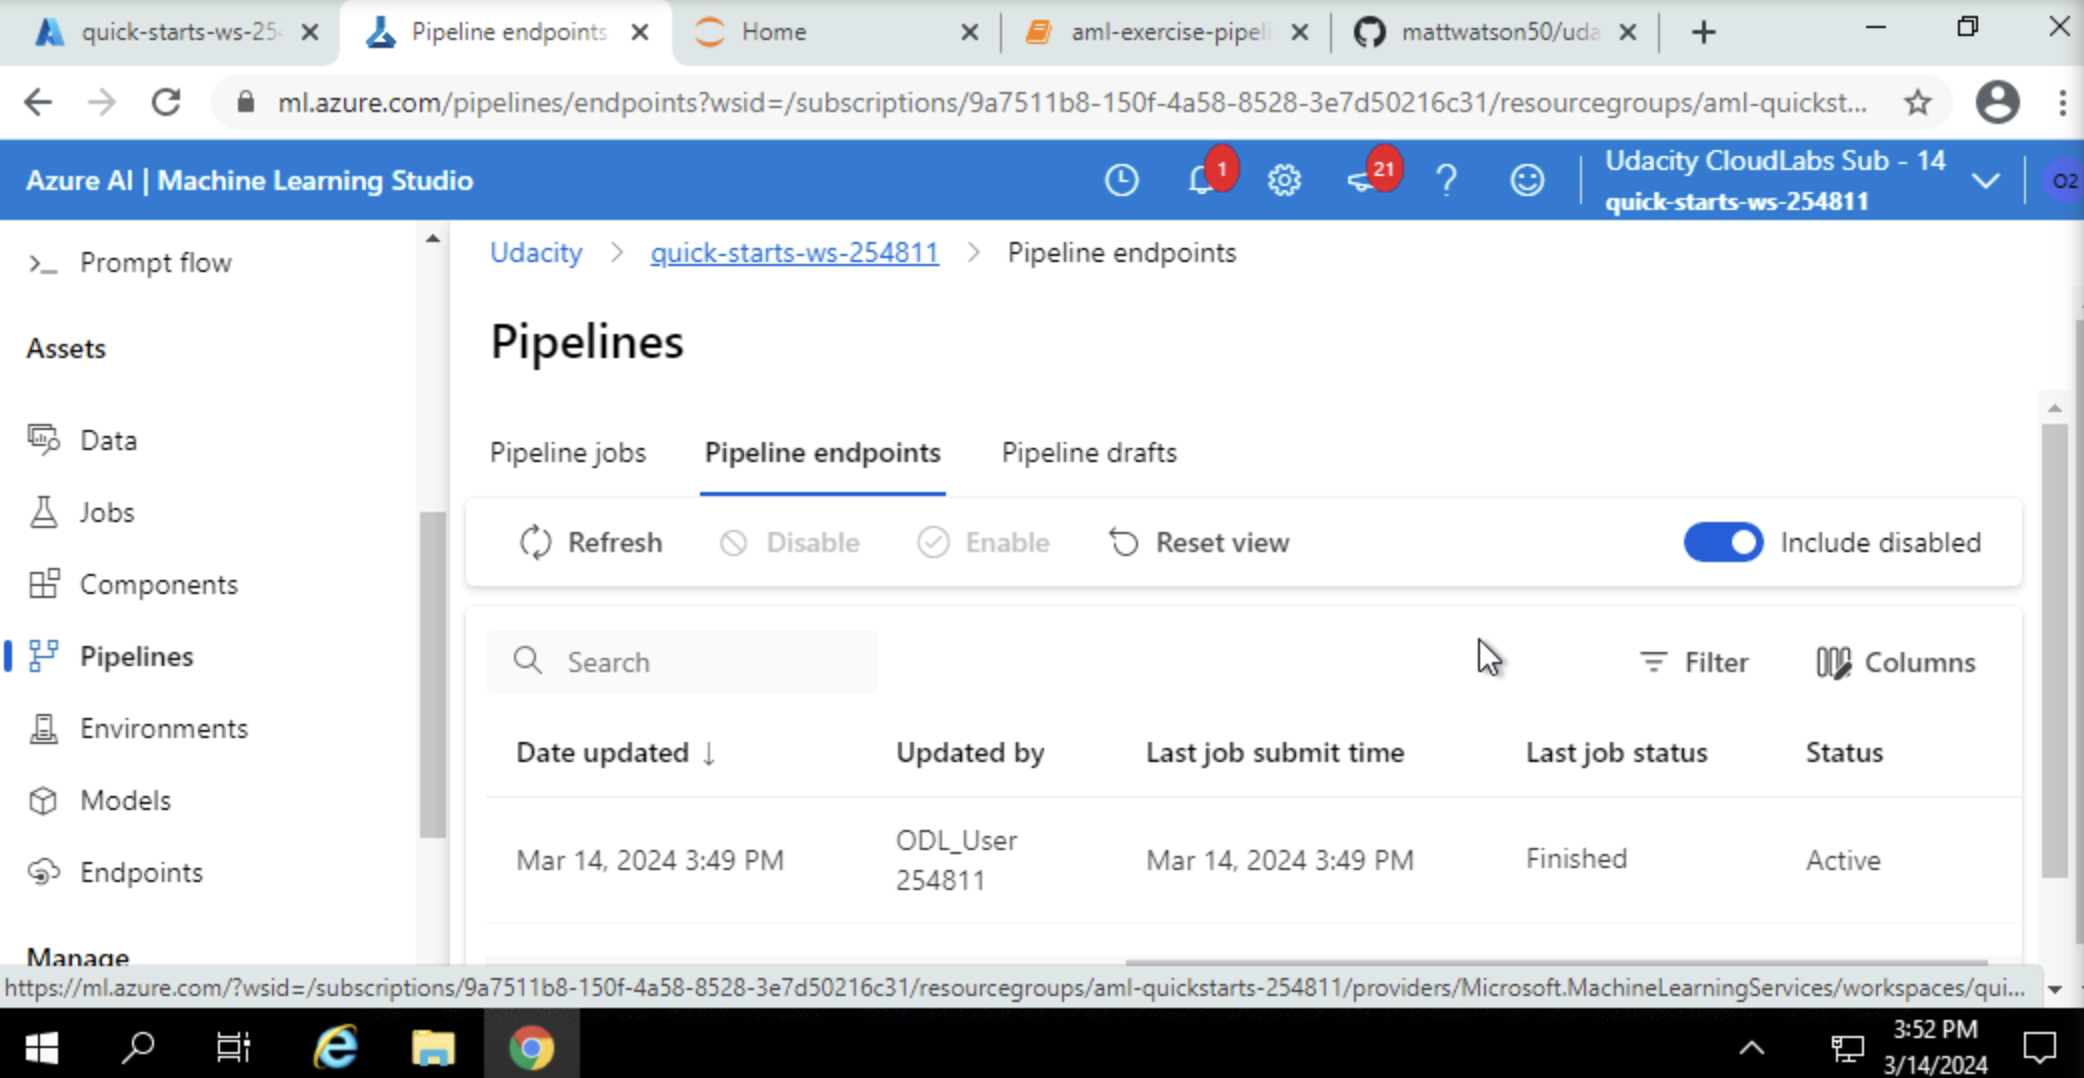Expand the workspace selector chevron
Image resolution: width=2084 pixels, height=1078 pixels.
(1986, 181)
